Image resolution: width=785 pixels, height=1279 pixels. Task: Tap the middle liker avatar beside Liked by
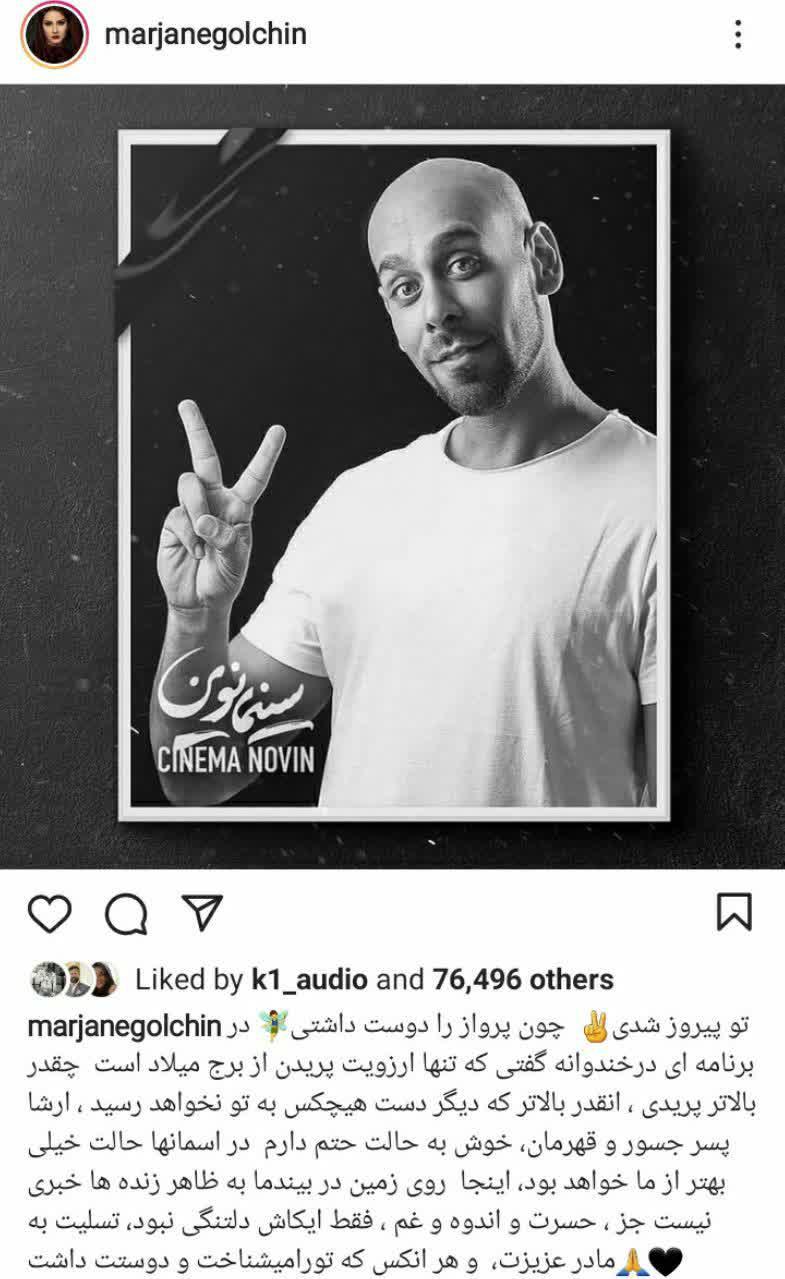tap(75, 979)
